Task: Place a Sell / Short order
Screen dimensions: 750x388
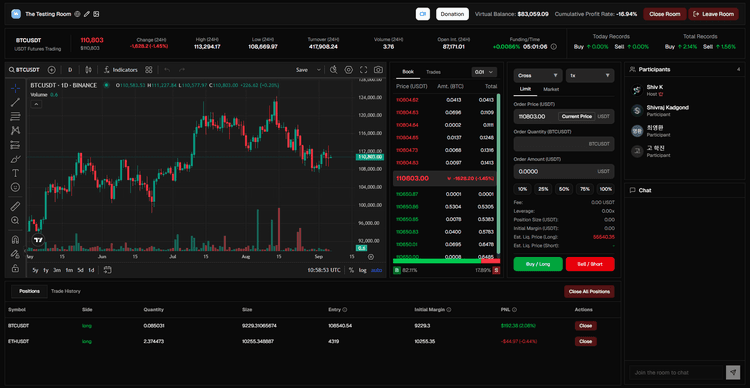Action: coord(590,264)
